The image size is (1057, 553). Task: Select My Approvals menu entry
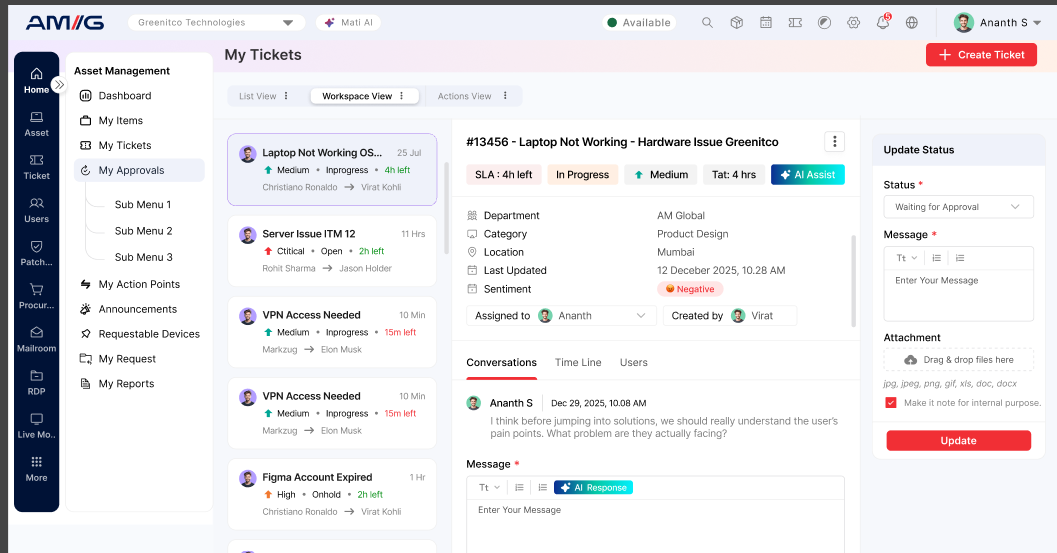pyautogui.click(x=139, y=170)
